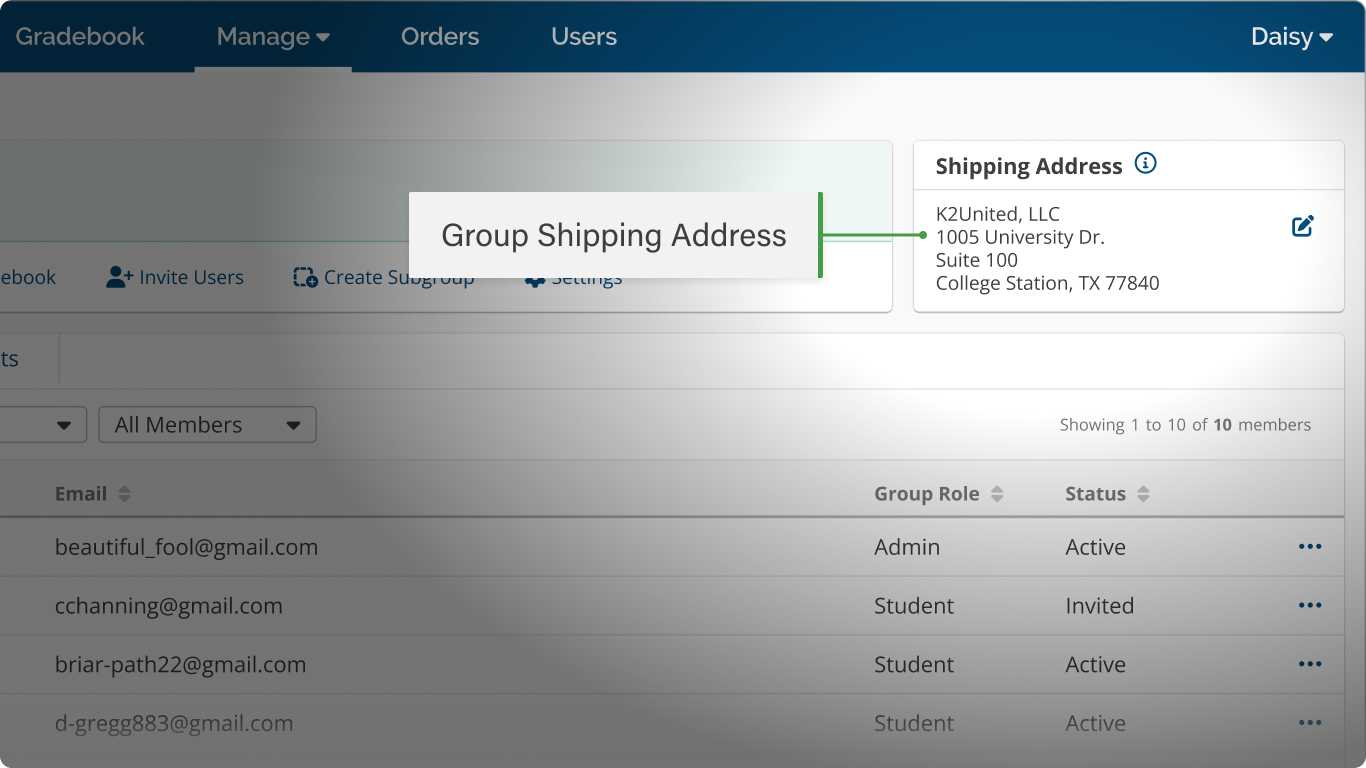This screenshot has width=1366, height=768.
Task: Open the Manage dropdown menu
Action: 273,37
